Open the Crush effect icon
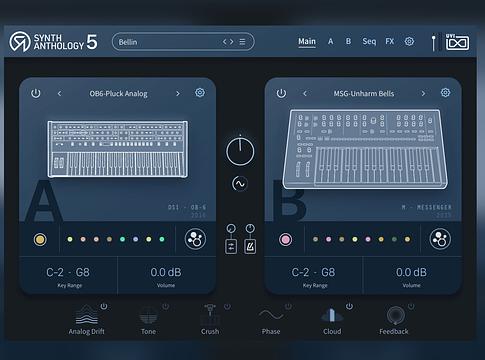The image size is (485, 360). tap(210, 315)
